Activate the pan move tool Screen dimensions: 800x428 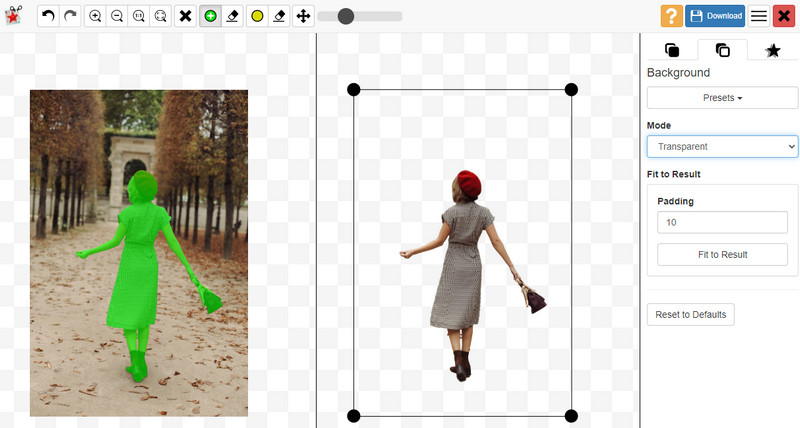(304, 16)
